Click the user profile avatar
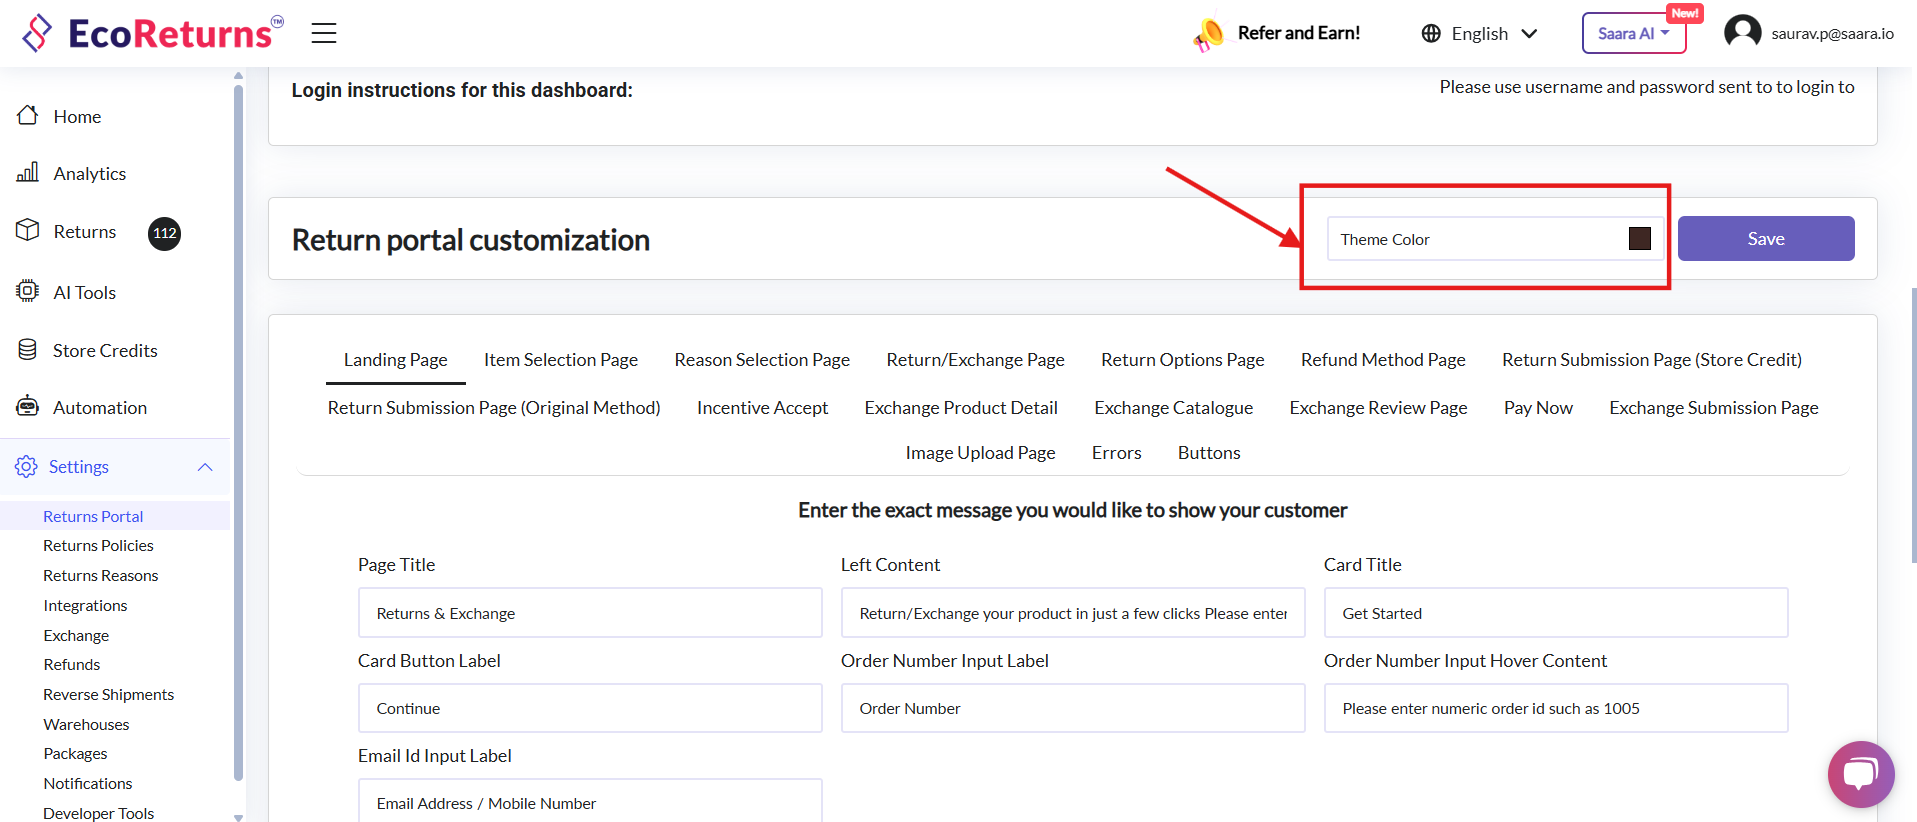 [x=1742, y=32]
